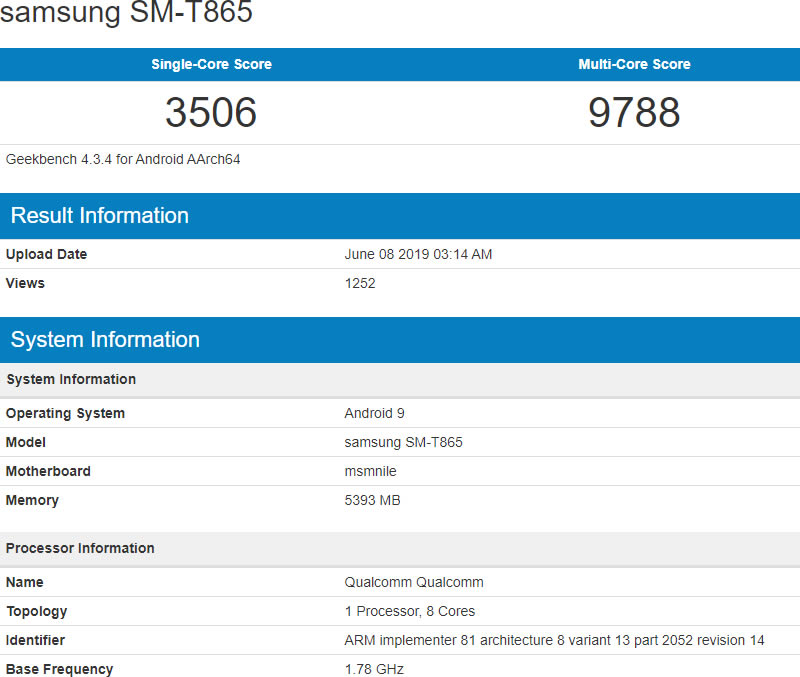Click the 1.78 GHz base frequency value
800x677 pixels.
coord(374,669)
